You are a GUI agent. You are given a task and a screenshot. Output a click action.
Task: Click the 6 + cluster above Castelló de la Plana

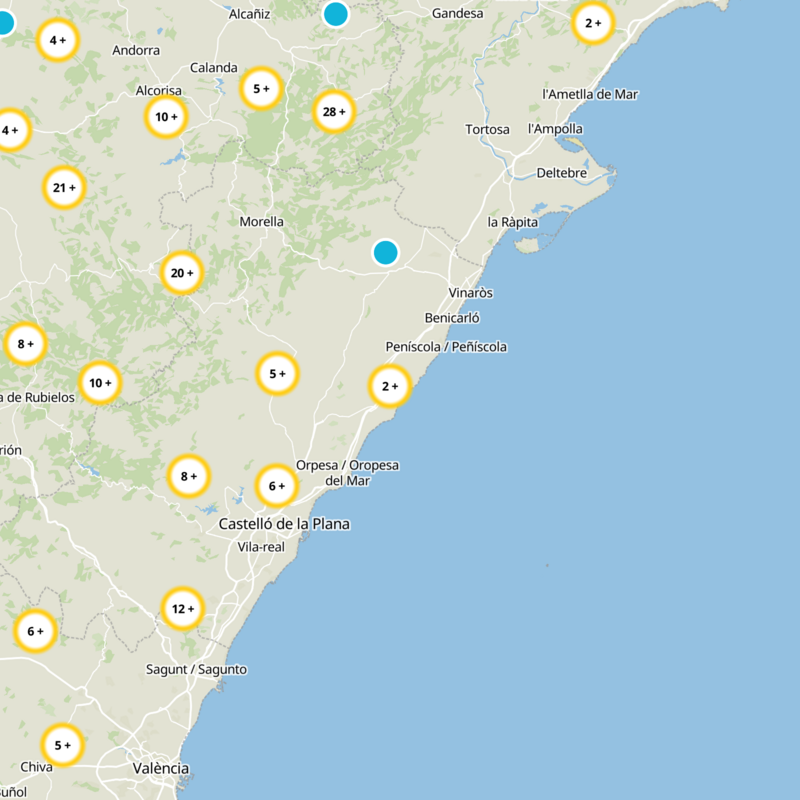tap(276, 486)
